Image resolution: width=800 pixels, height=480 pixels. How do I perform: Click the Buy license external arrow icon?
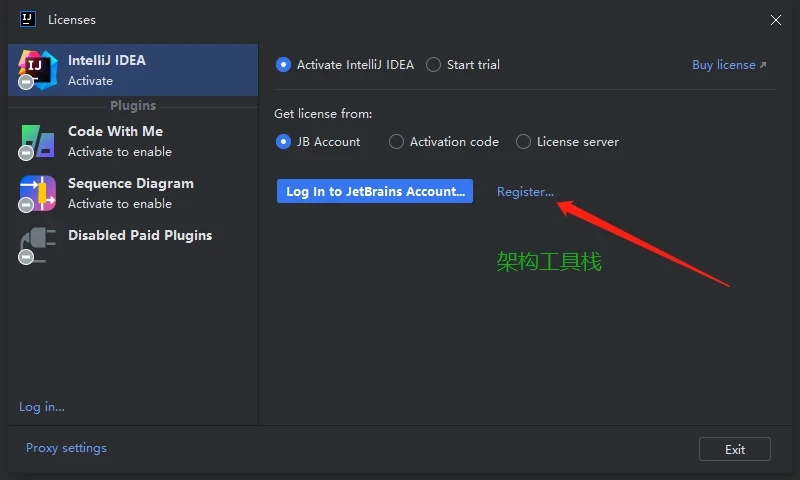coord(763,65)
